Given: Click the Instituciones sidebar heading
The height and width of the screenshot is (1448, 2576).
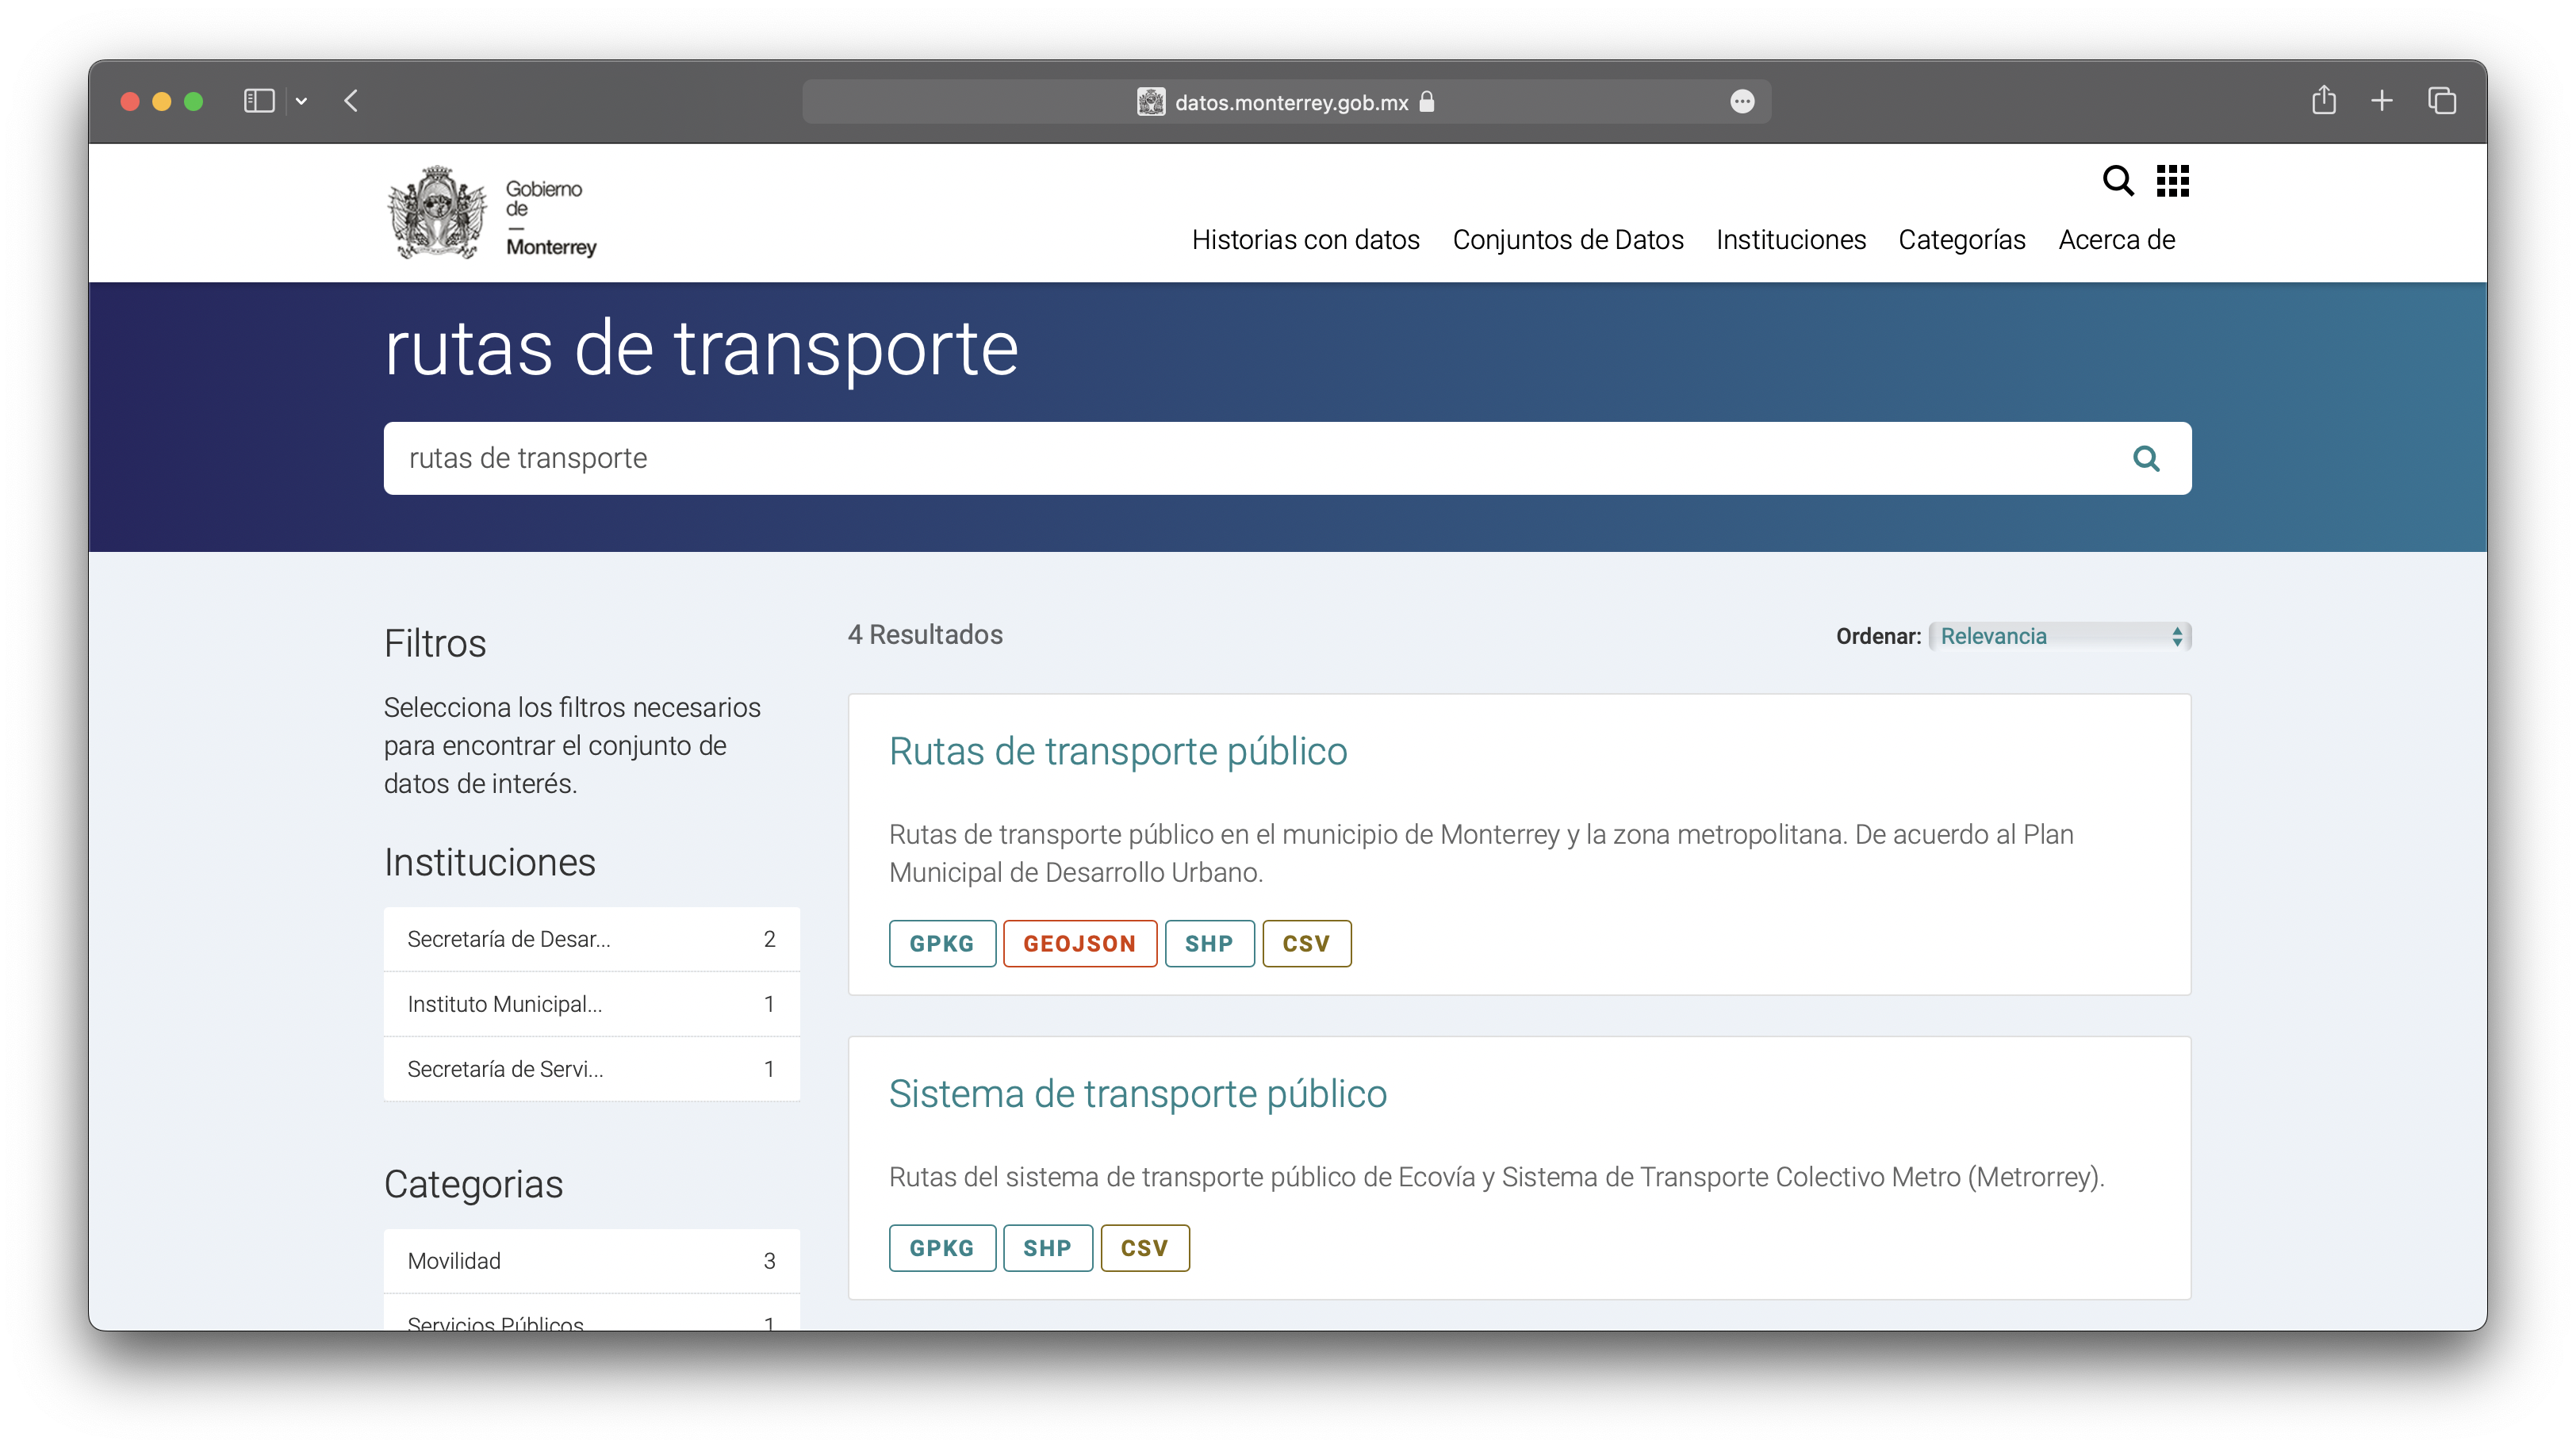Looking at the screenshot, I should tap(489, 862).
